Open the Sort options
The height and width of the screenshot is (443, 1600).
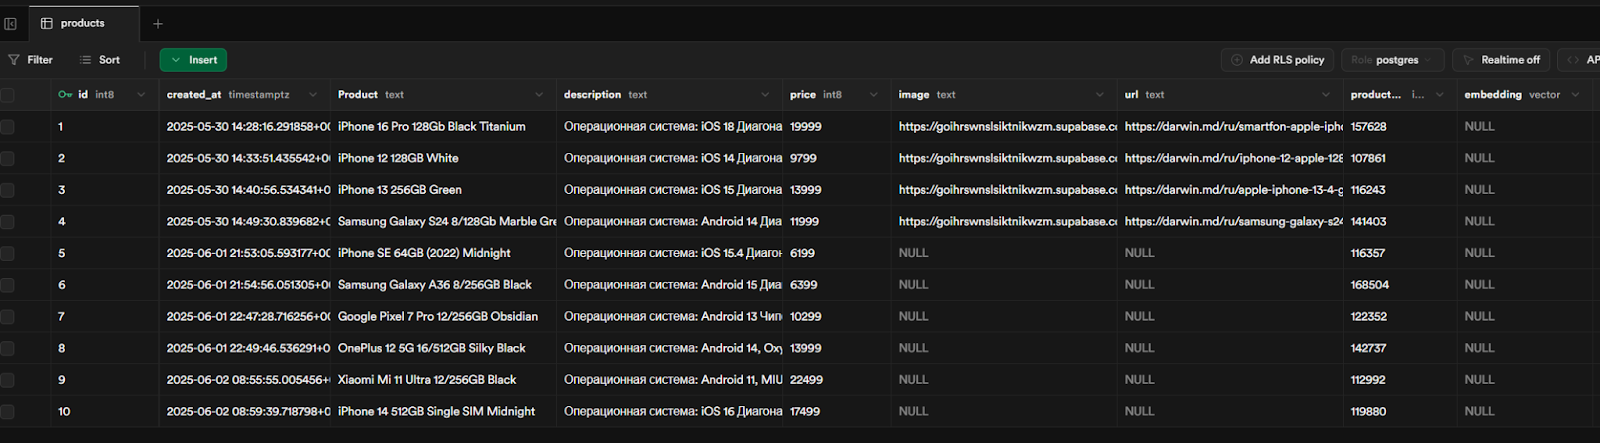pyautogui.click(x=100, y=60)
